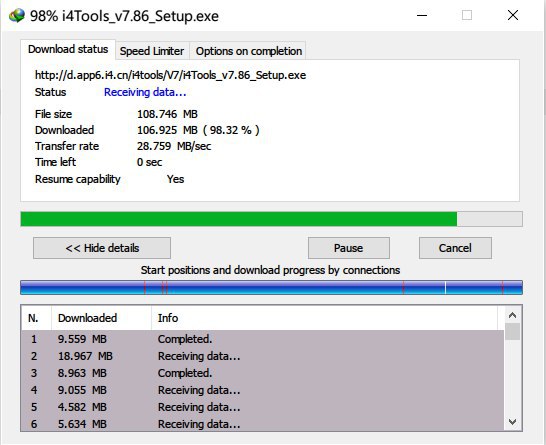Viewport: 546px width, 445px height.
Task: Select connection row 1 with 9.559 MB
Action: [263, 339]
